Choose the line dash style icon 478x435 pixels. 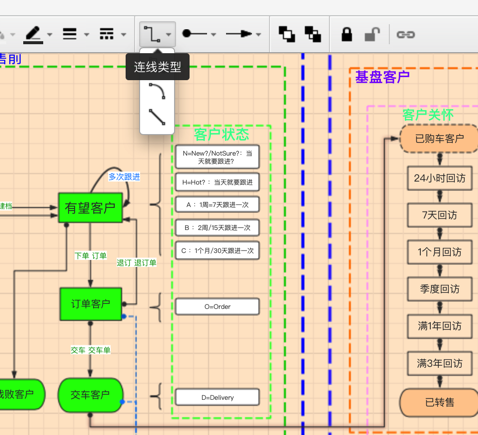pyautogui.click(x=106, y=34)
